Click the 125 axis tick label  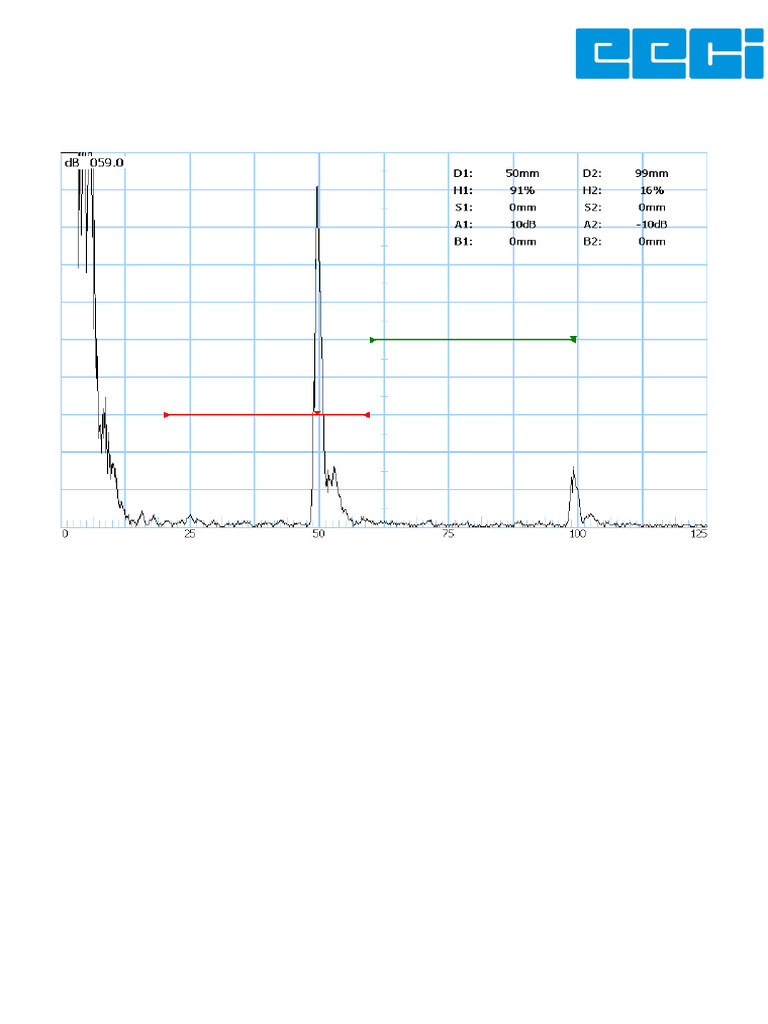tap(699, 534)
